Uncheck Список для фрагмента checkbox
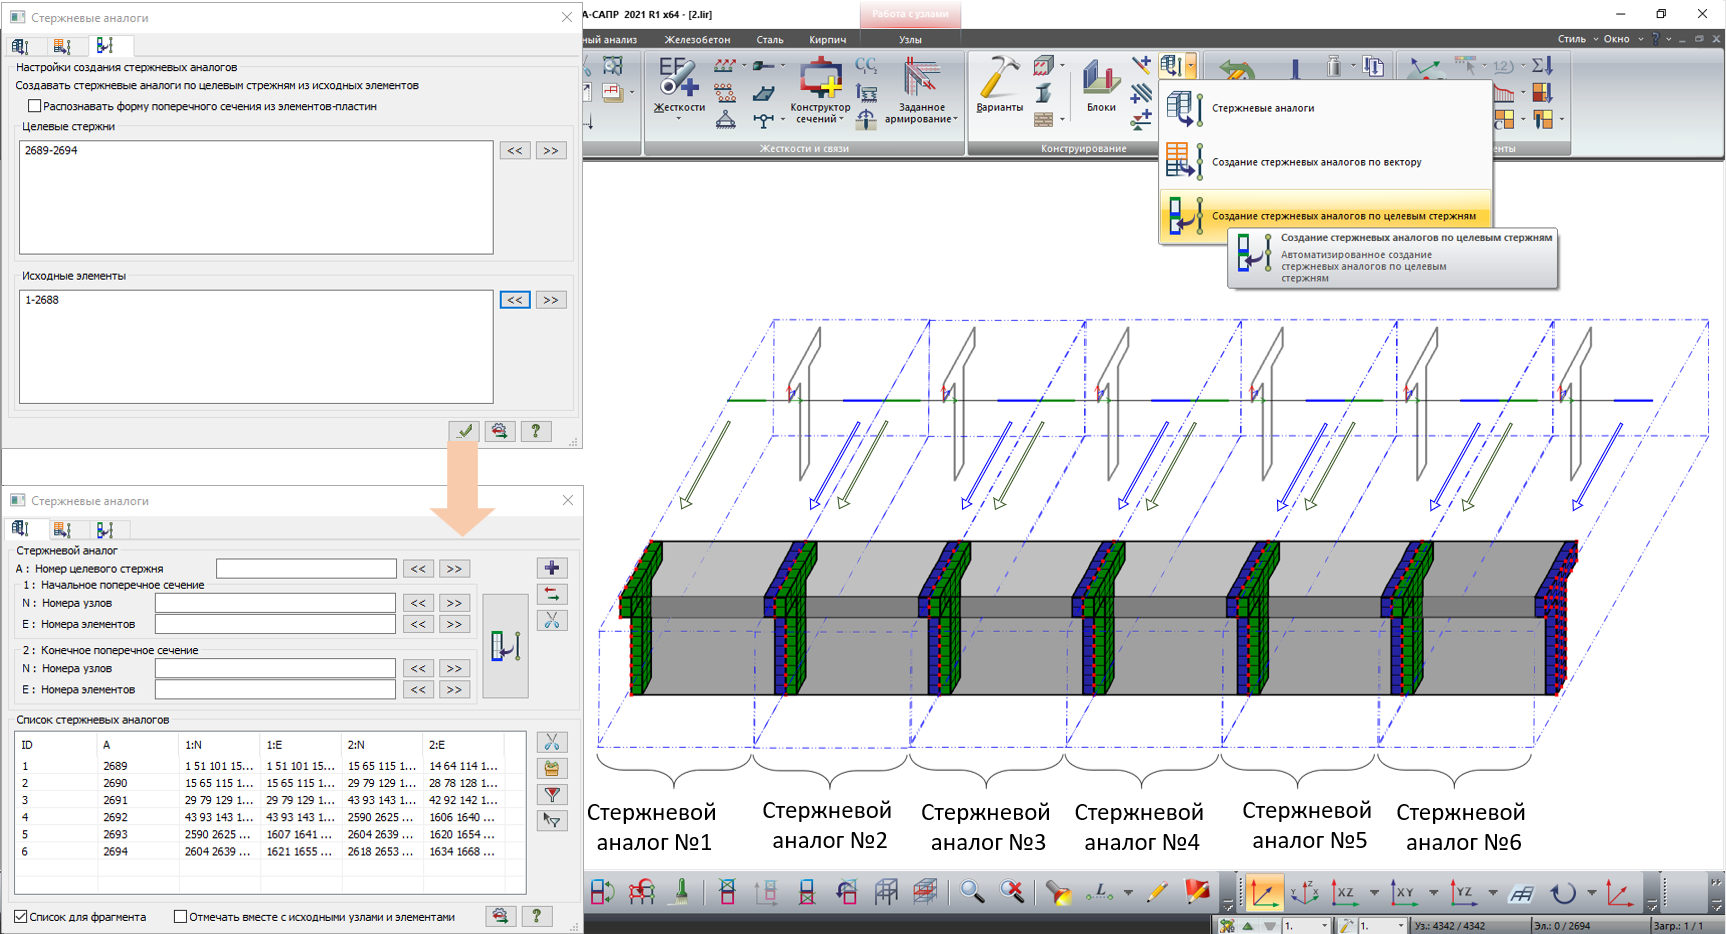The image size is (1726, 934). 21,916
